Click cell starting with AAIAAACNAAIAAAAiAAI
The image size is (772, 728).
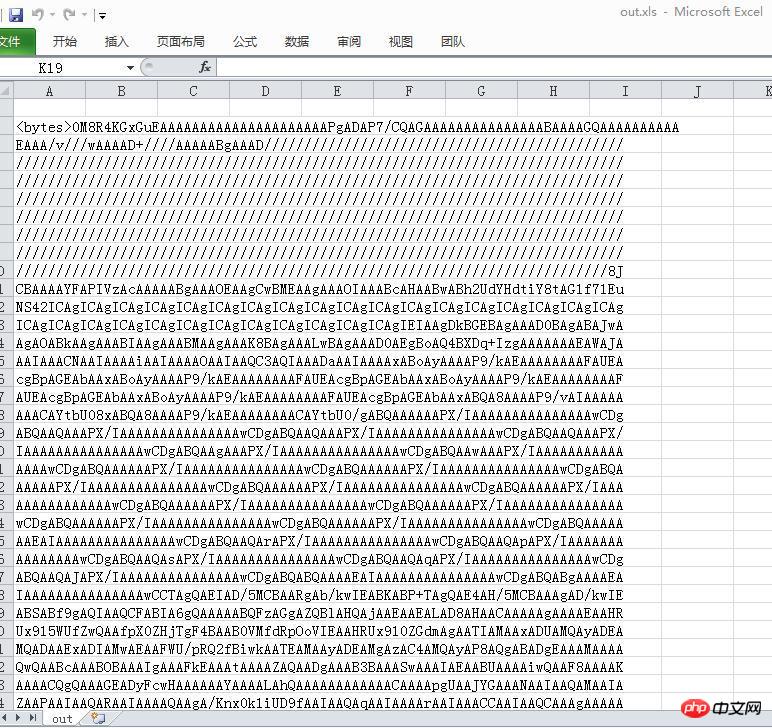pyautogui.click(x=319, y=361)
